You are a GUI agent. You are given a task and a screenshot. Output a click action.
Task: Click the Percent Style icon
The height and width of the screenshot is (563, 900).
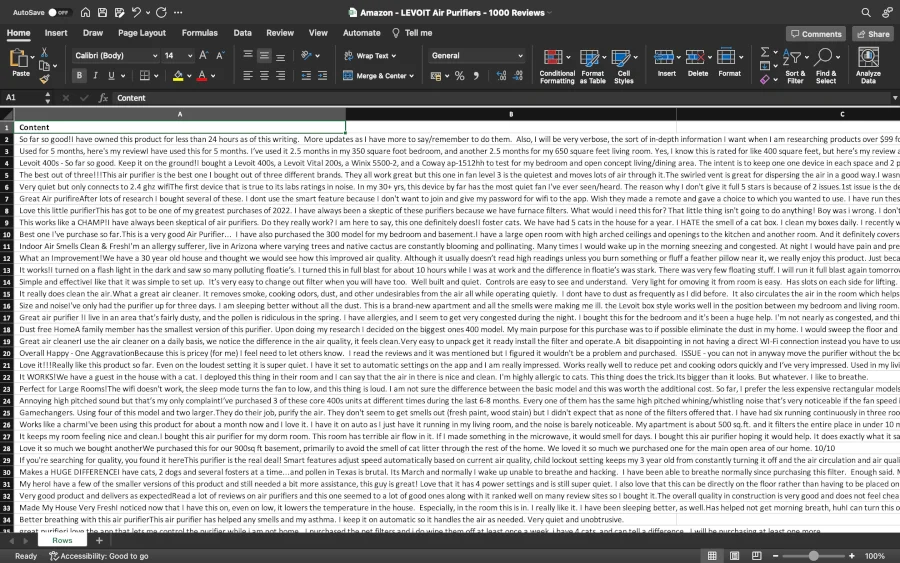point(459,76)
